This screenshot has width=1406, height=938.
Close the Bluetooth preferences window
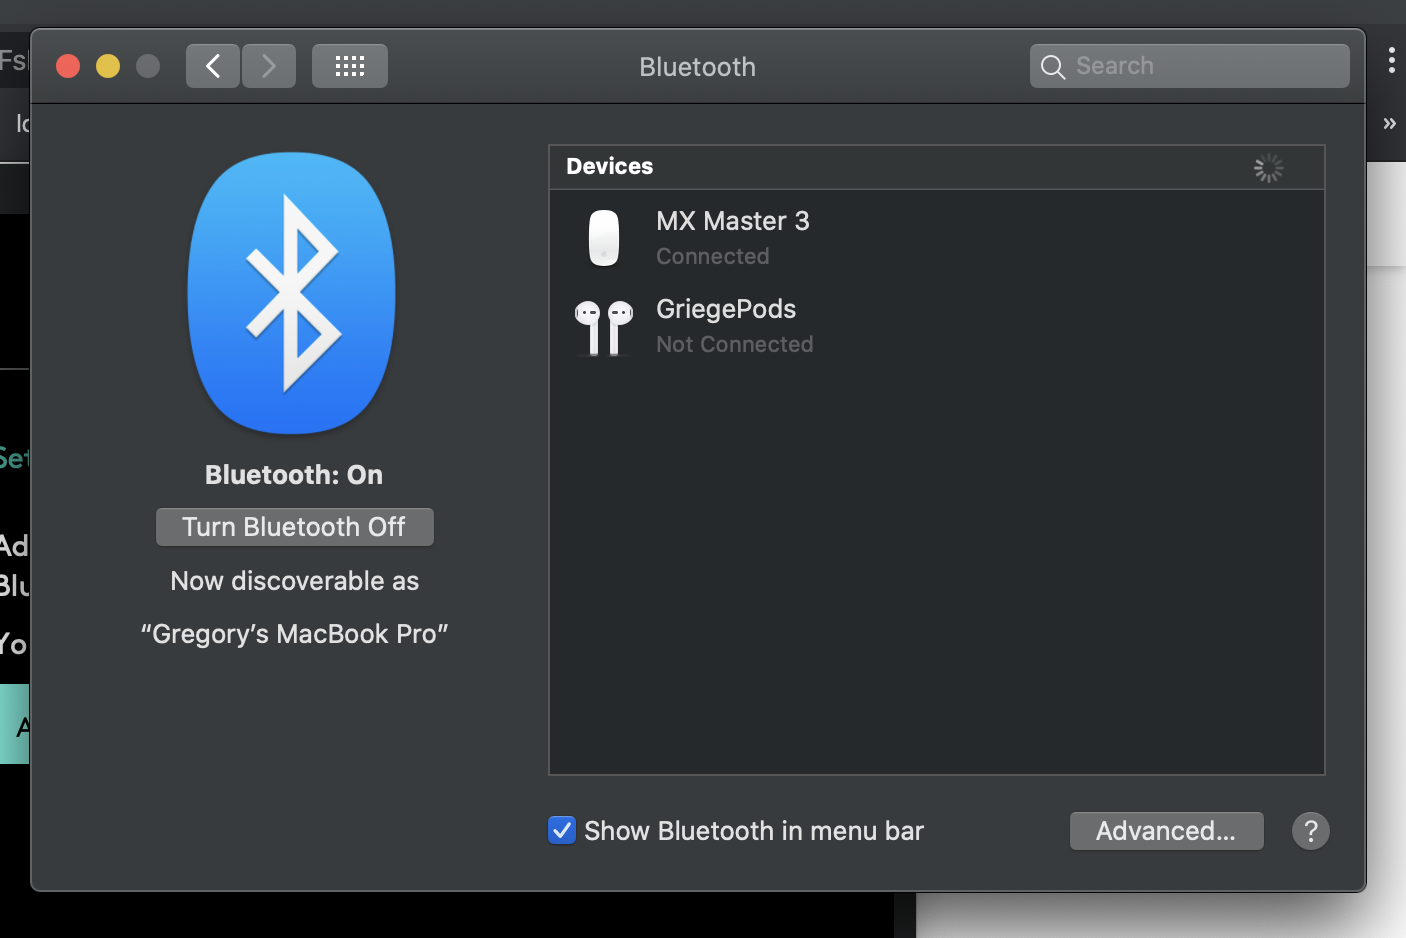click(68, 66)
